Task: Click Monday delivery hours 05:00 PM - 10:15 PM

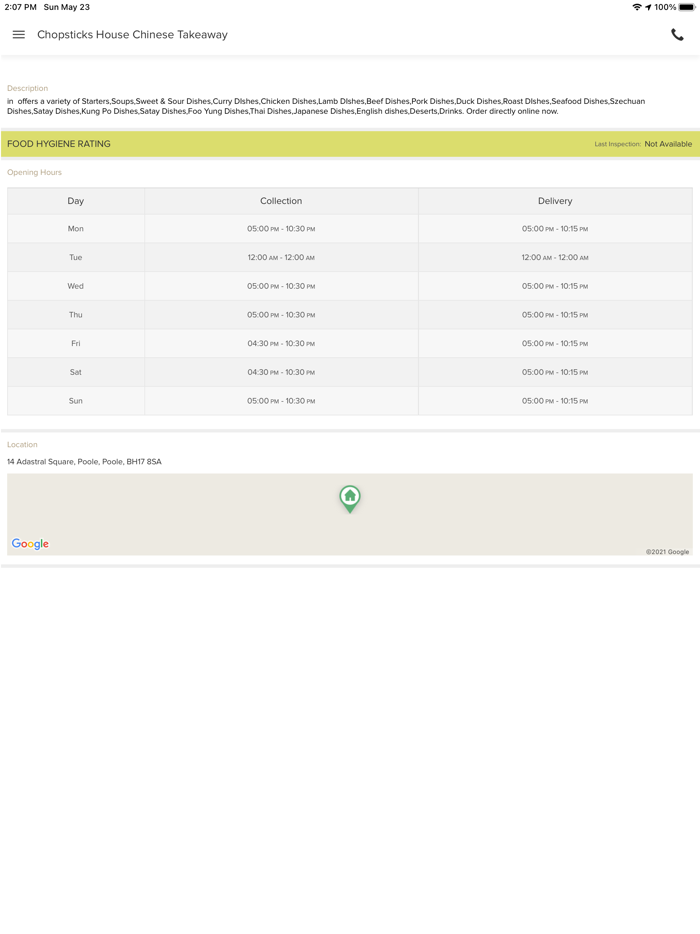Action: [555, 229]
